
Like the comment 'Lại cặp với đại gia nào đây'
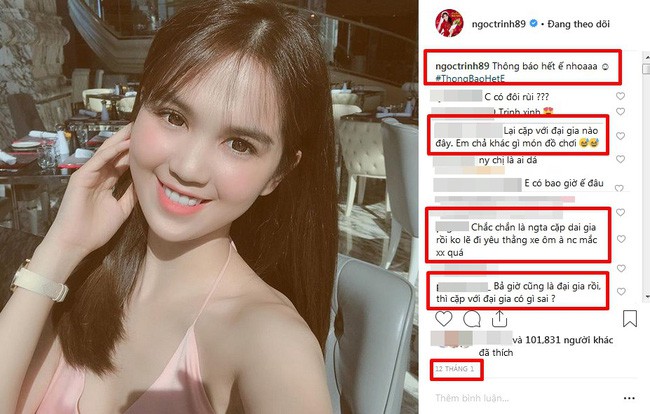pos(621,136)
